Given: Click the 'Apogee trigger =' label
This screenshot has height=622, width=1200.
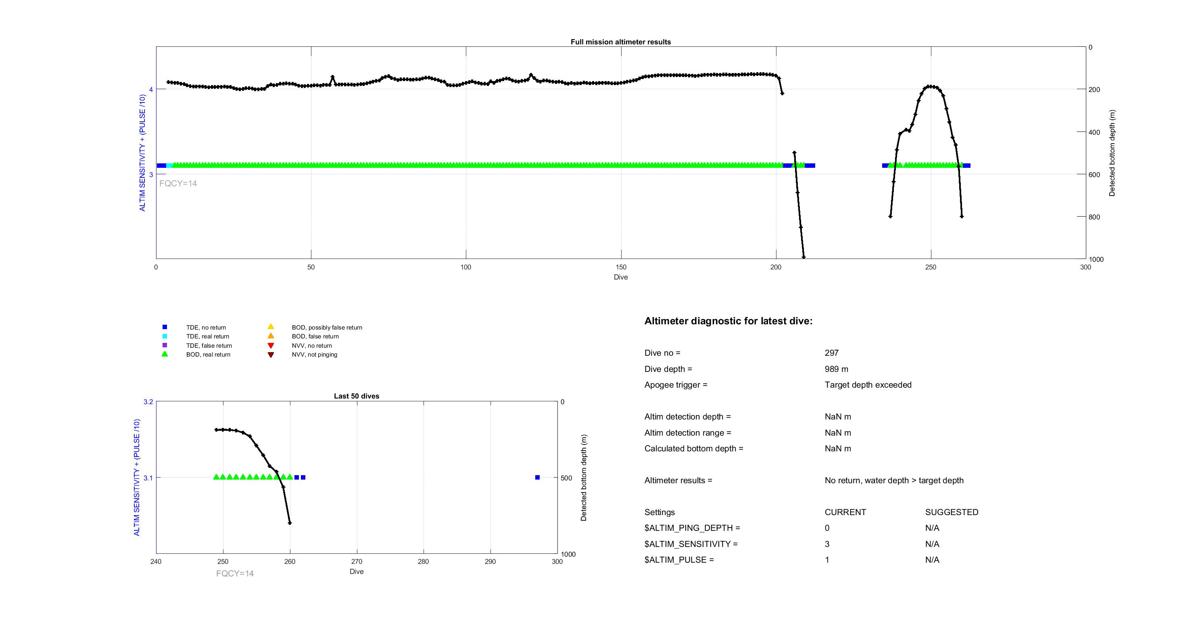Looking at the screenshot, I should [676, 385].
